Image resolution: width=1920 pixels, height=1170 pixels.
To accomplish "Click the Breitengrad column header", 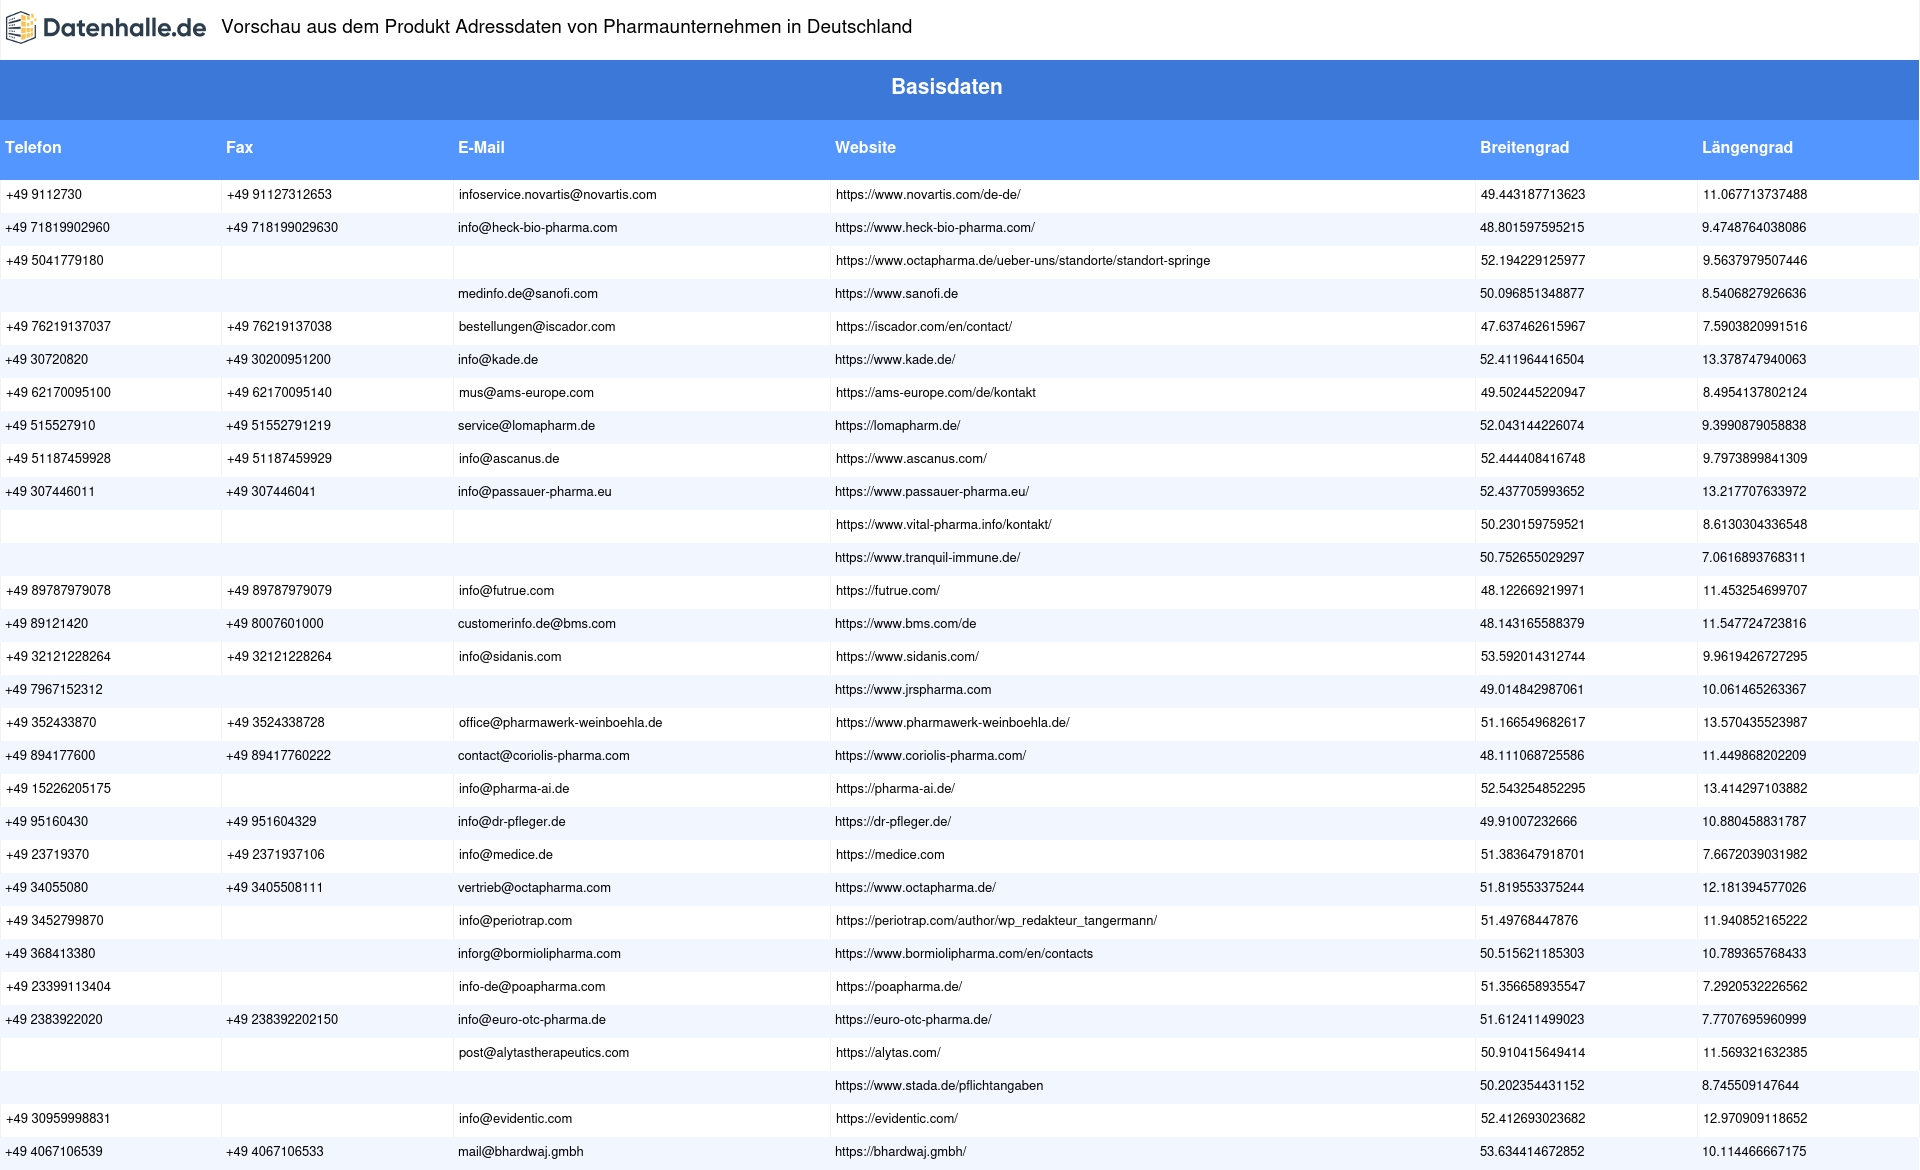I will pyautogui.click(x=1524, y=147).
